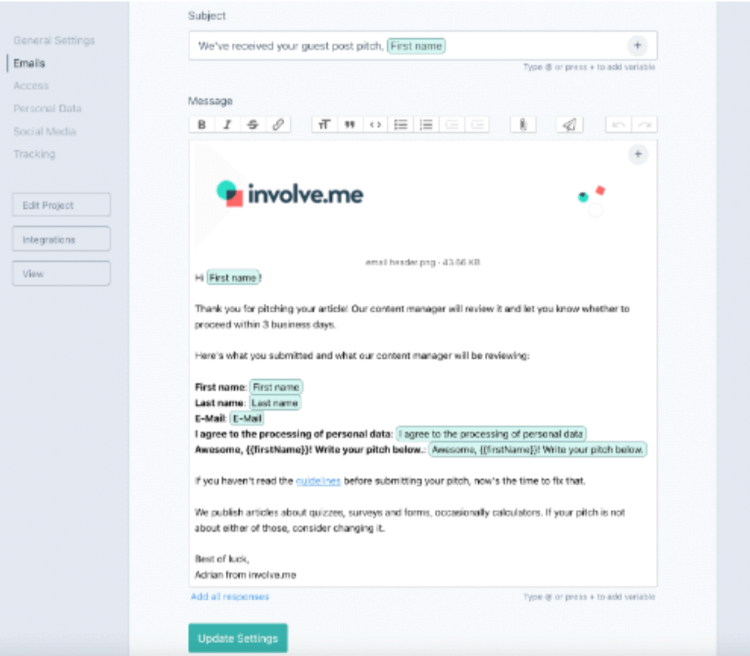750x656 pixels.
Task: Open Social Media settings
Action: (x=44, y=131)
